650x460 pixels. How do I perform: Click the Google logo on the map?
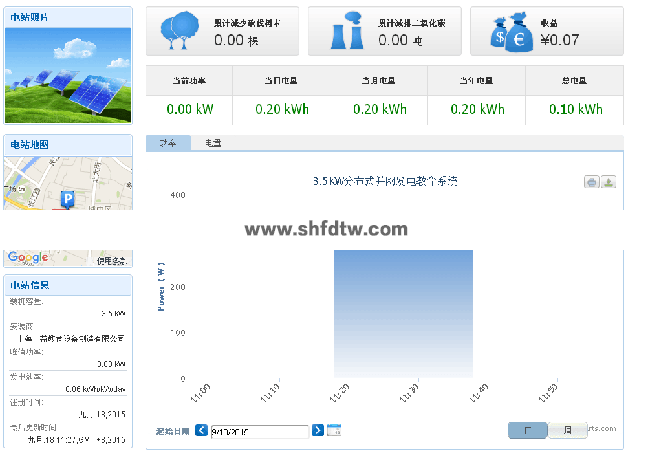coord(28,258)
